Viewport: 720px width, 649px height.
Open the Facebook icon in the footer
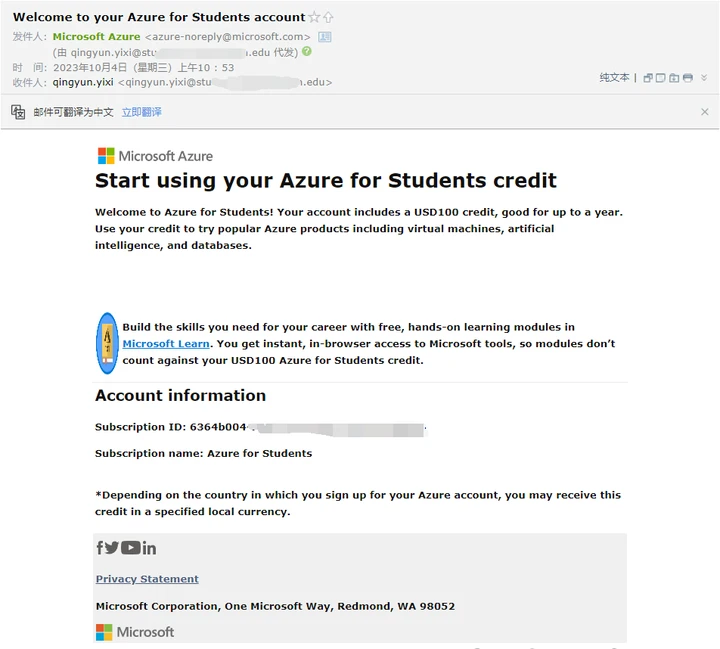[100, 547]
